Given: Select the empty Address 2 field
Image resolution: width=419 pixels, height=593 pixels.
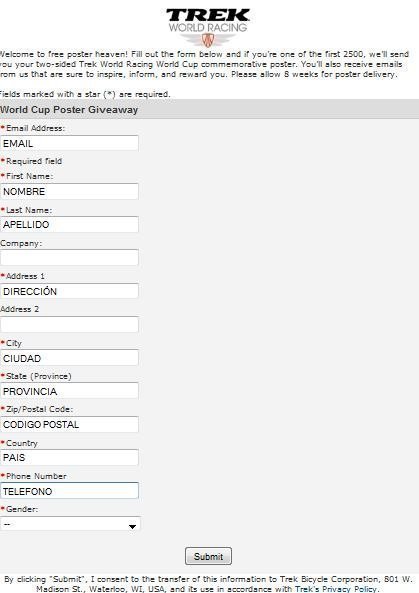Looking at the screenshot, I should tap(69, 324).
